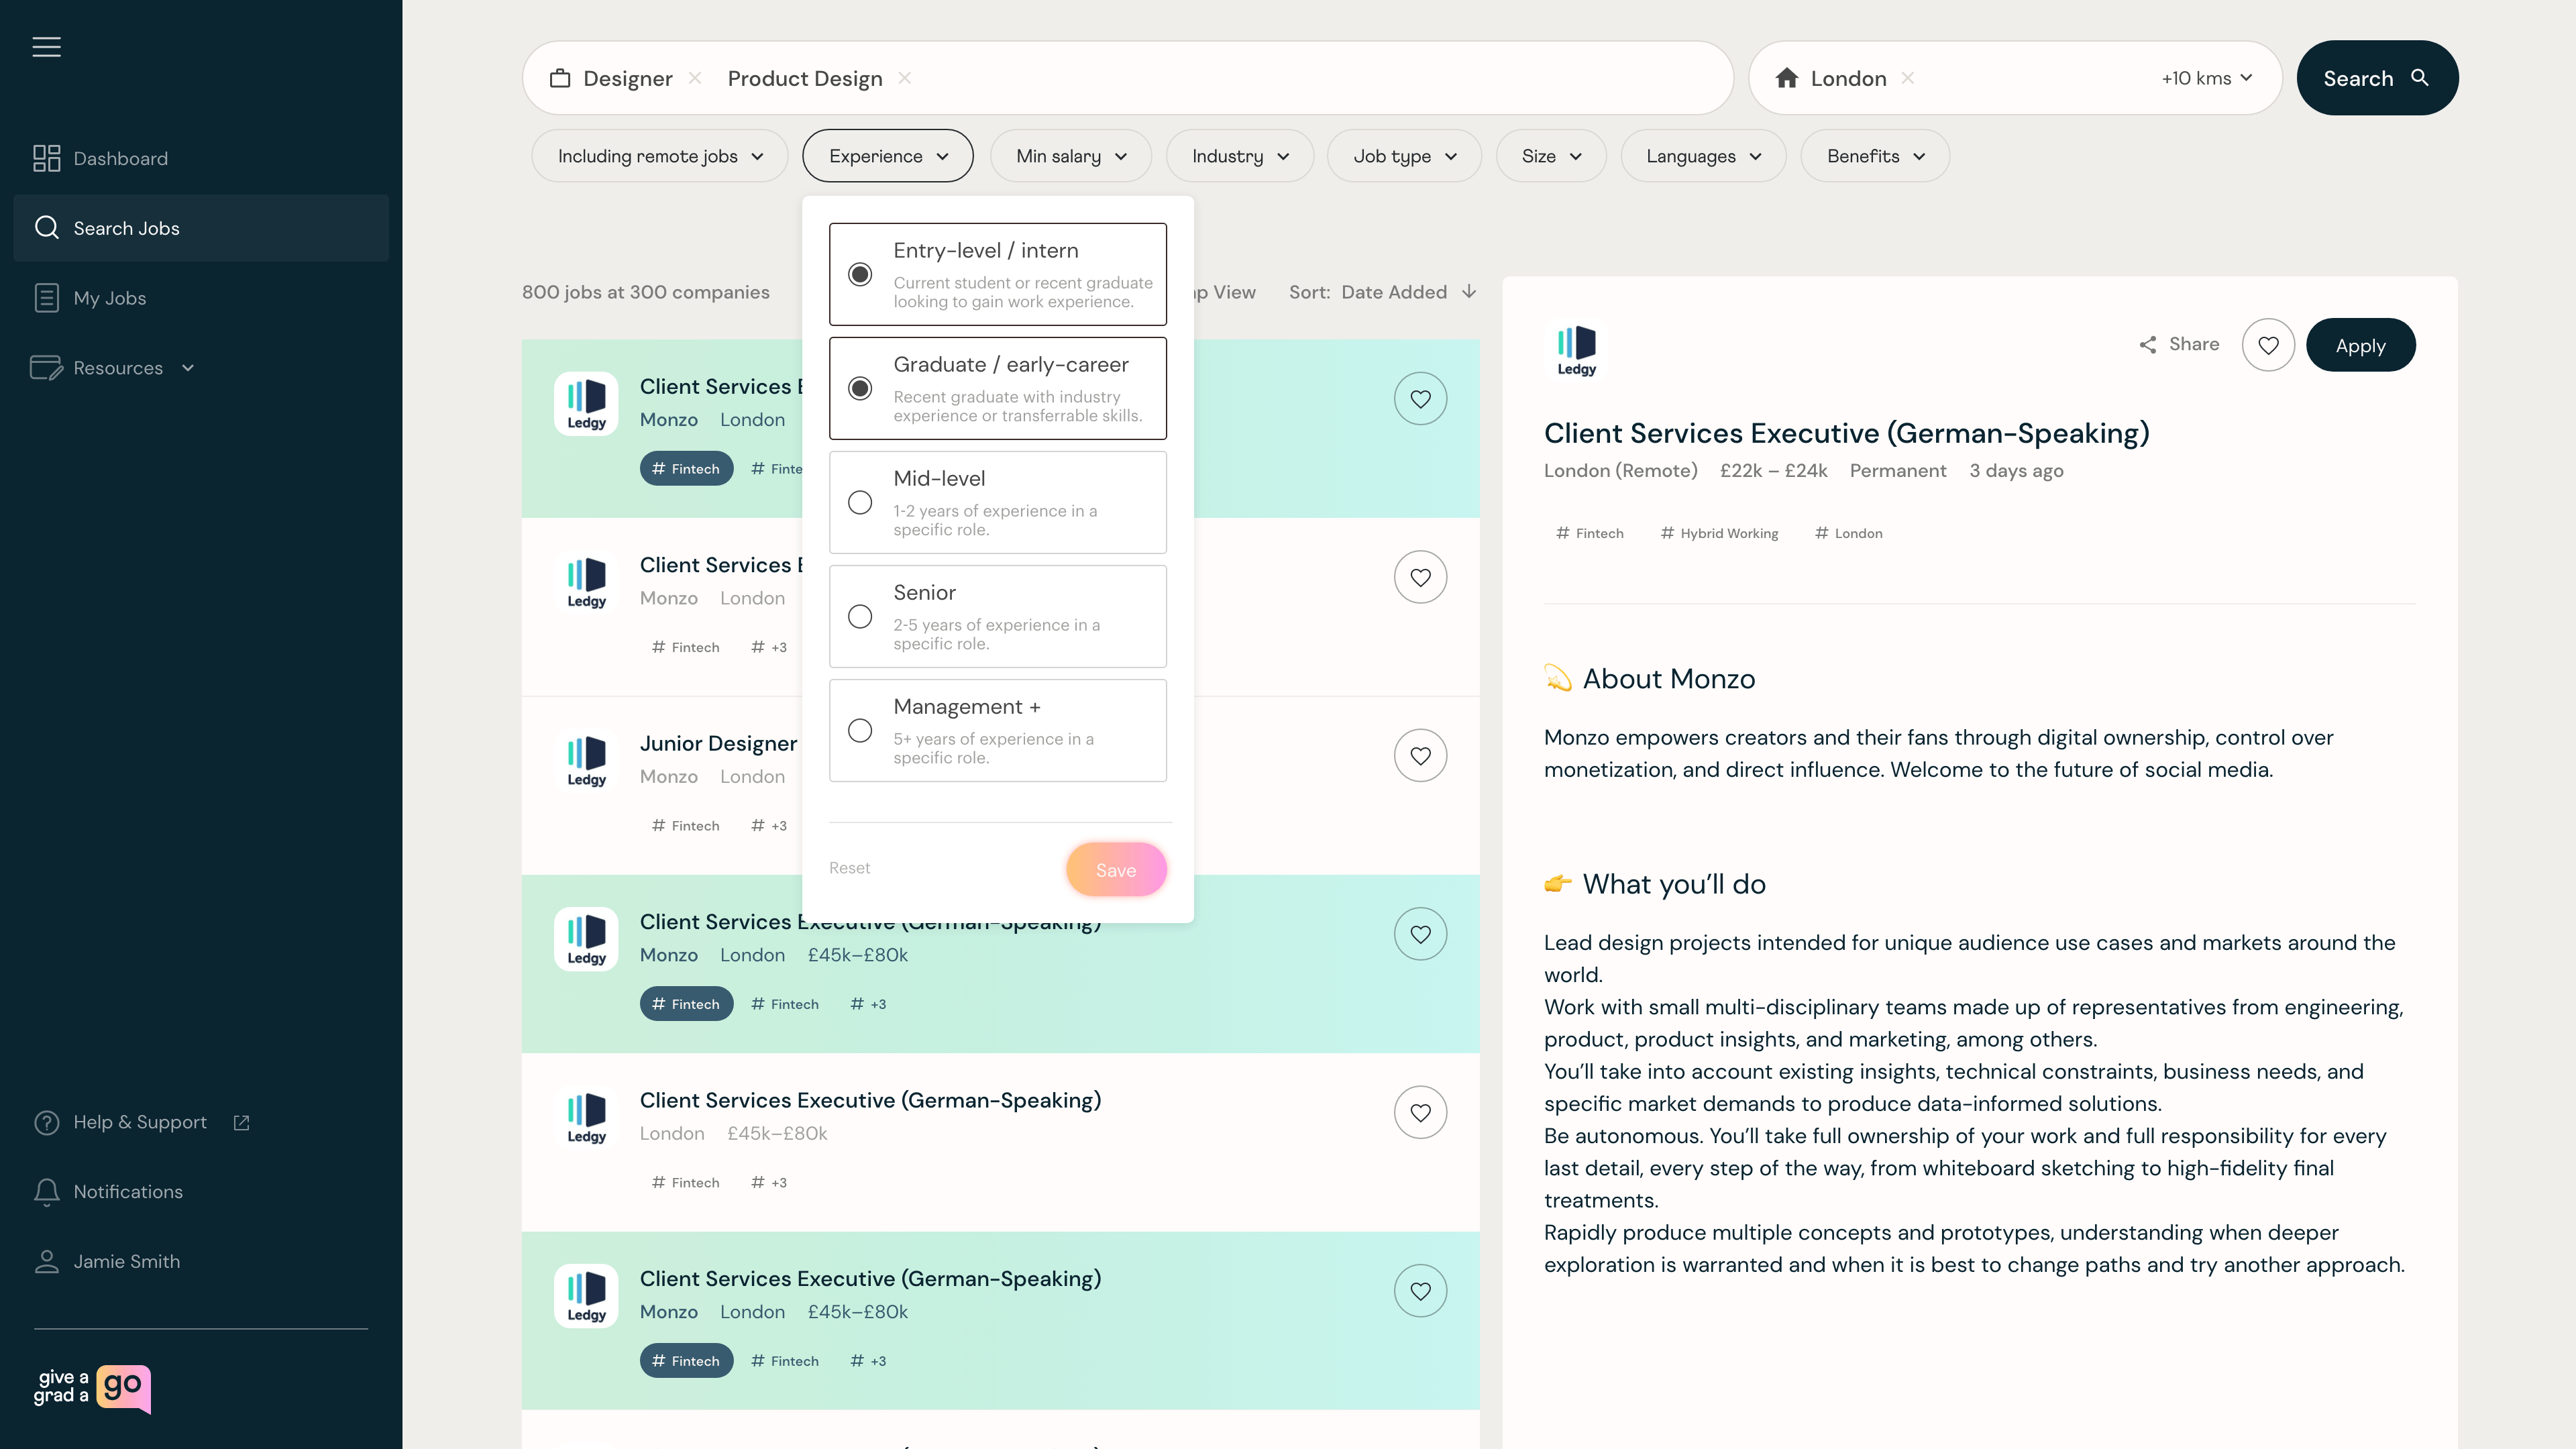This screenshot has height=1449, width=2576.
Task: Click Reset in the Experience popup
Action: tap(849, 868)
